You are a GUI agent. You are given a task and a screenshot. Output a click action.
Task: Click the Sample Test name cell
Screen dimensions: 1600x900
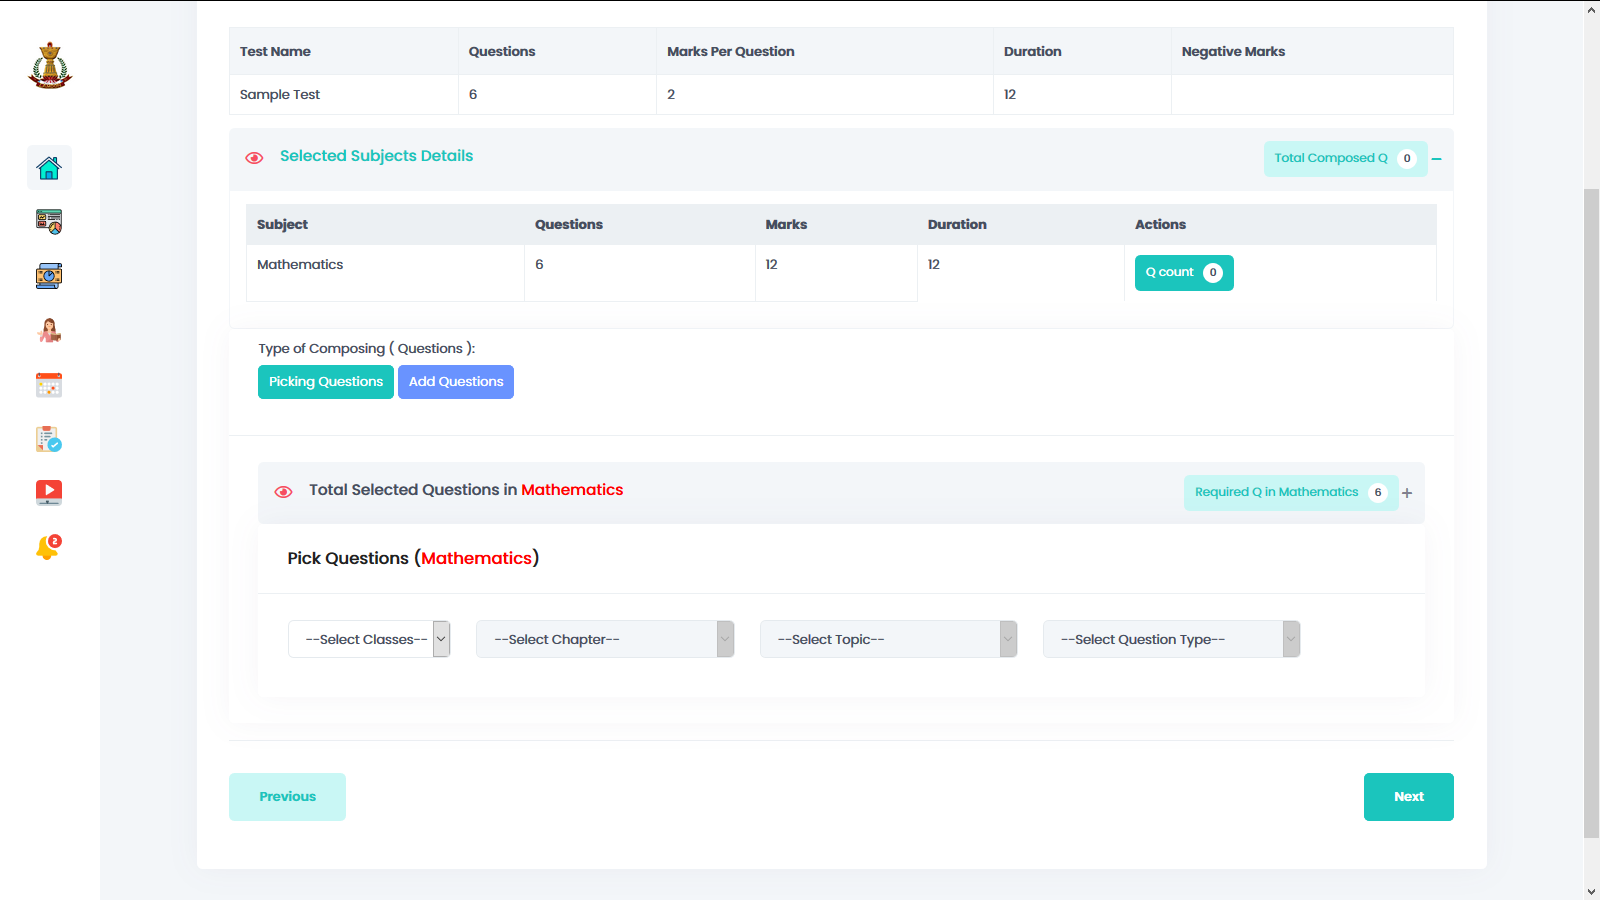click(x=344, y=95)
